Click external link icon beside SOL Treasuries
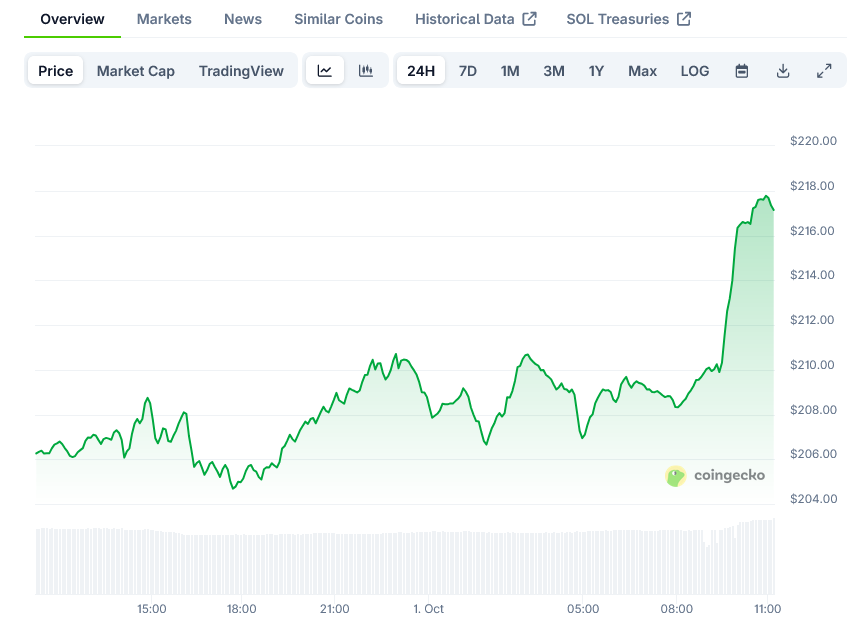847x631 pixels. (684, 19)
